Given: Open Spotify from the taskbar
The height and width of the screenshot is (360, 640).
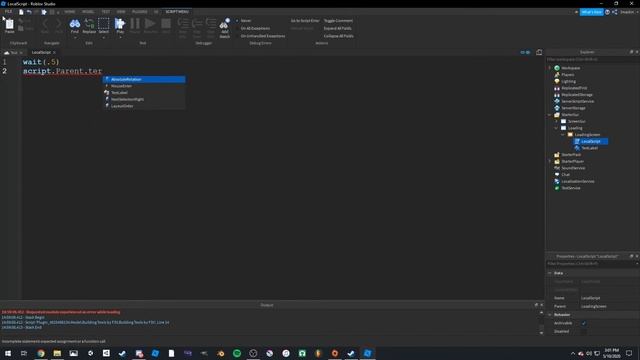Looking at the screenshot, I should (237, 353).
